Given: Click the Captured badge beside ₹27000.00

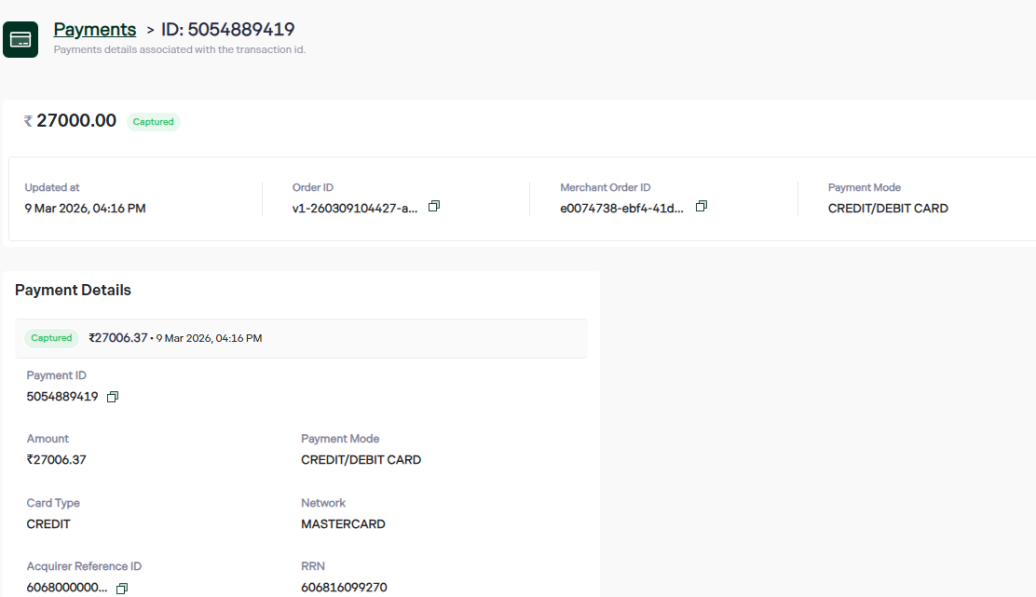Looking at the screenshot, I should [x=153, y=122].
